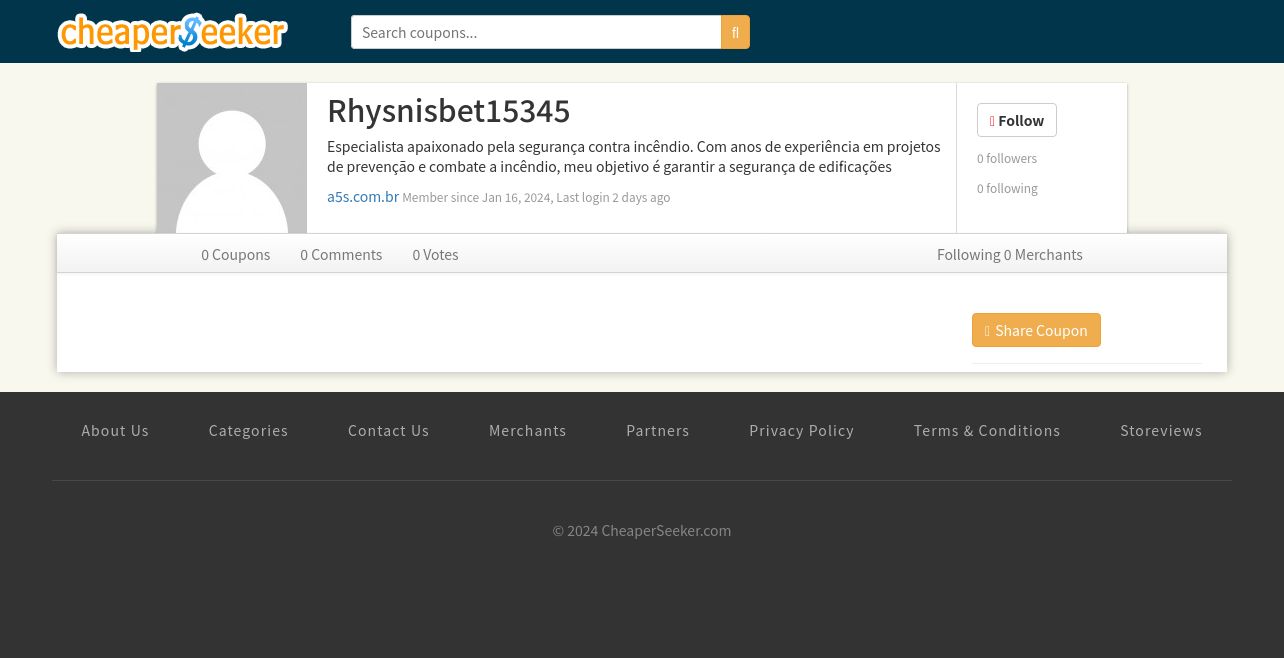View the 0 followers list
Viewport: 1284px width, 658px height.
(1007, 158)
